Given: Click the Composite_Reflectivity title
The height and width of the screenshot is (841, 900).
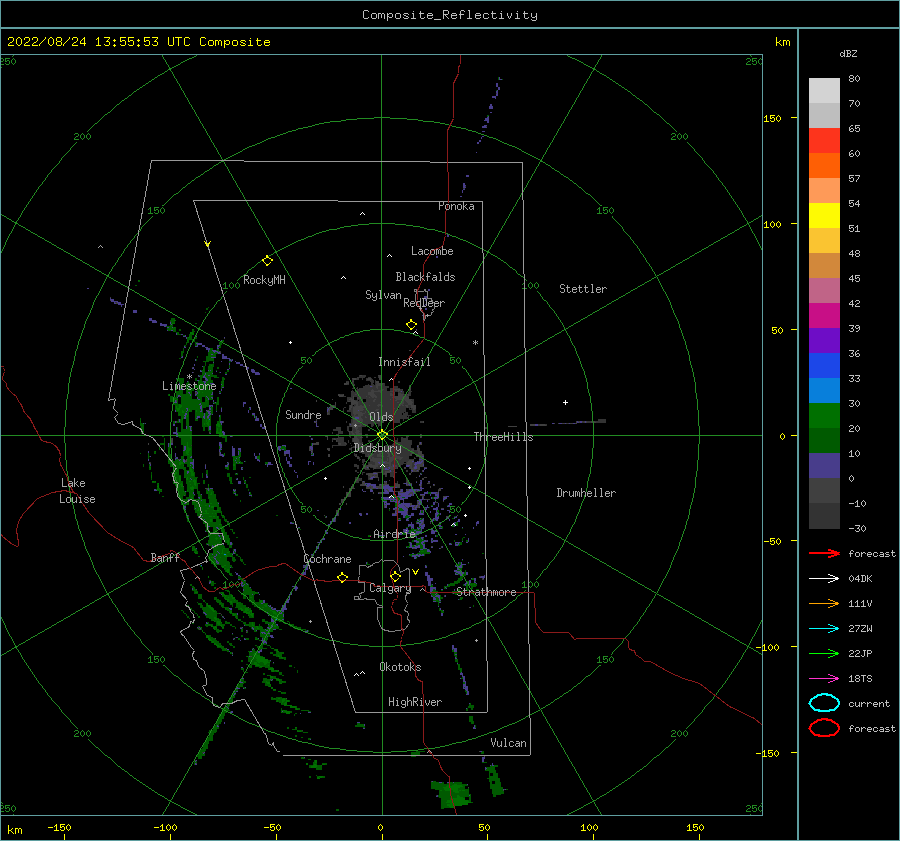Looking at the screenshot, I should coord(450,15).
